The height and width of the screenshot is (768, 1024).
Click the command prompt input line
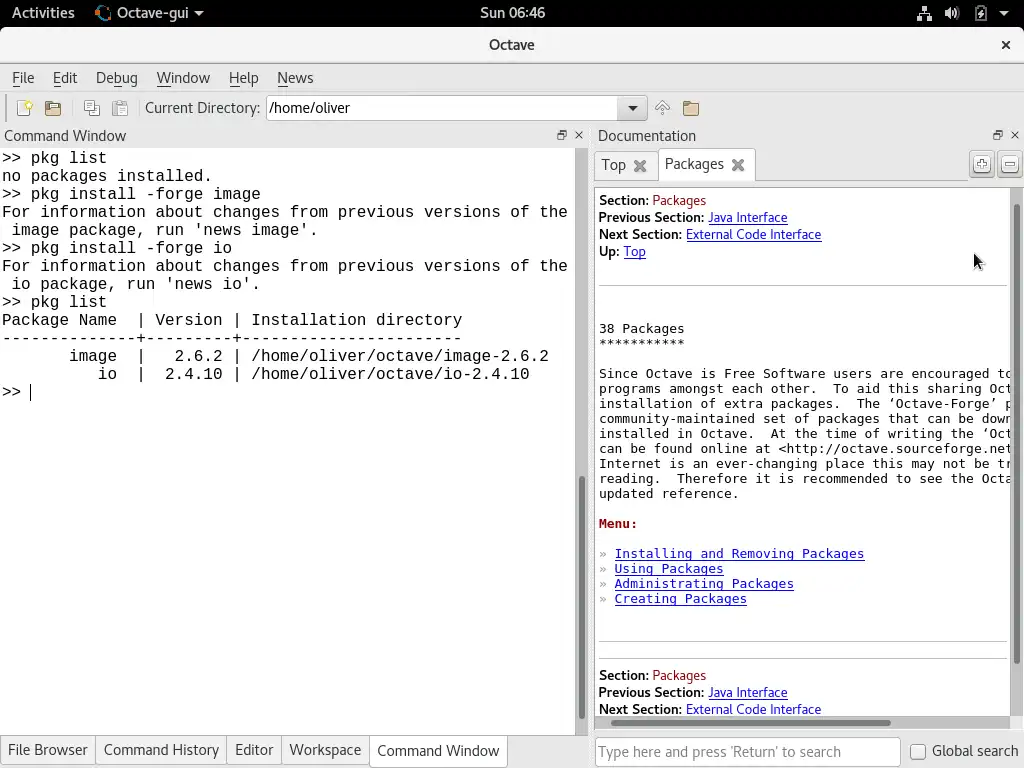(287, 392)
